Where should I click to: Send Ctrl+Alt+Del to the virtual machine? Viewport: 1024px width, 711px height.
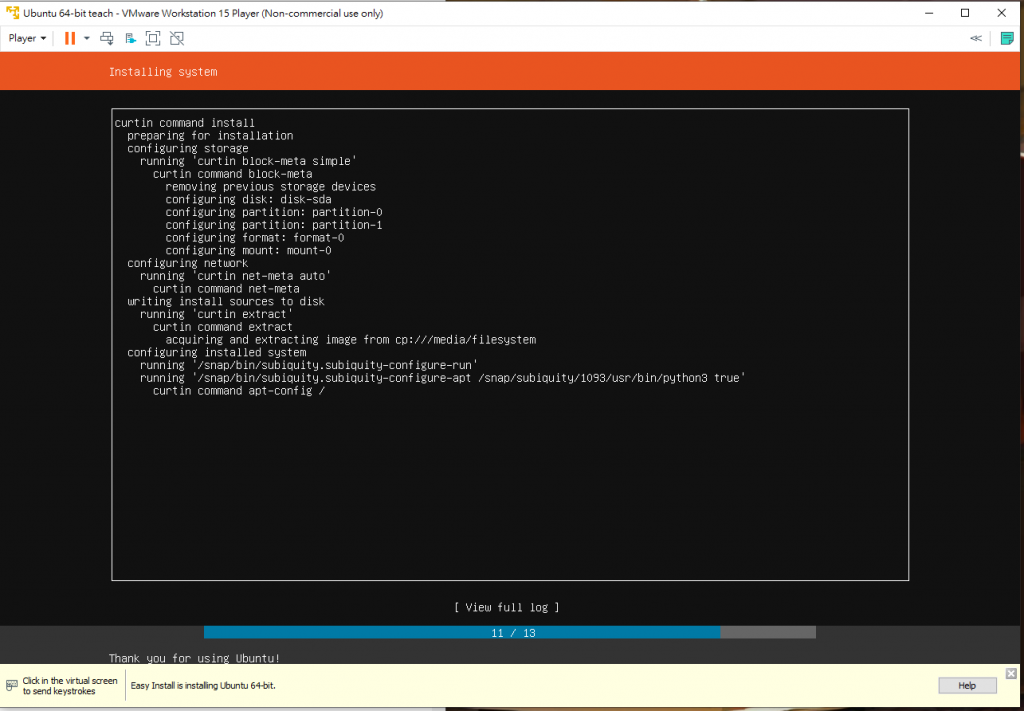(x=106, y=39)
